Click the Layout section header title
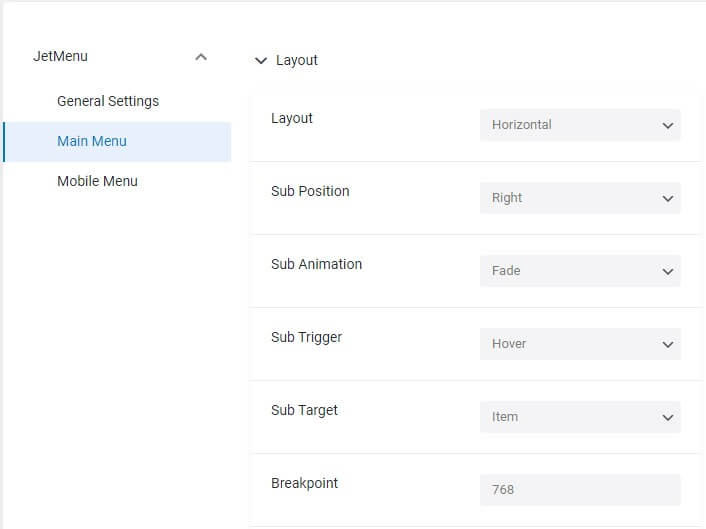Image resolution: width=706 pixels, height=529 pixels. 297,60
